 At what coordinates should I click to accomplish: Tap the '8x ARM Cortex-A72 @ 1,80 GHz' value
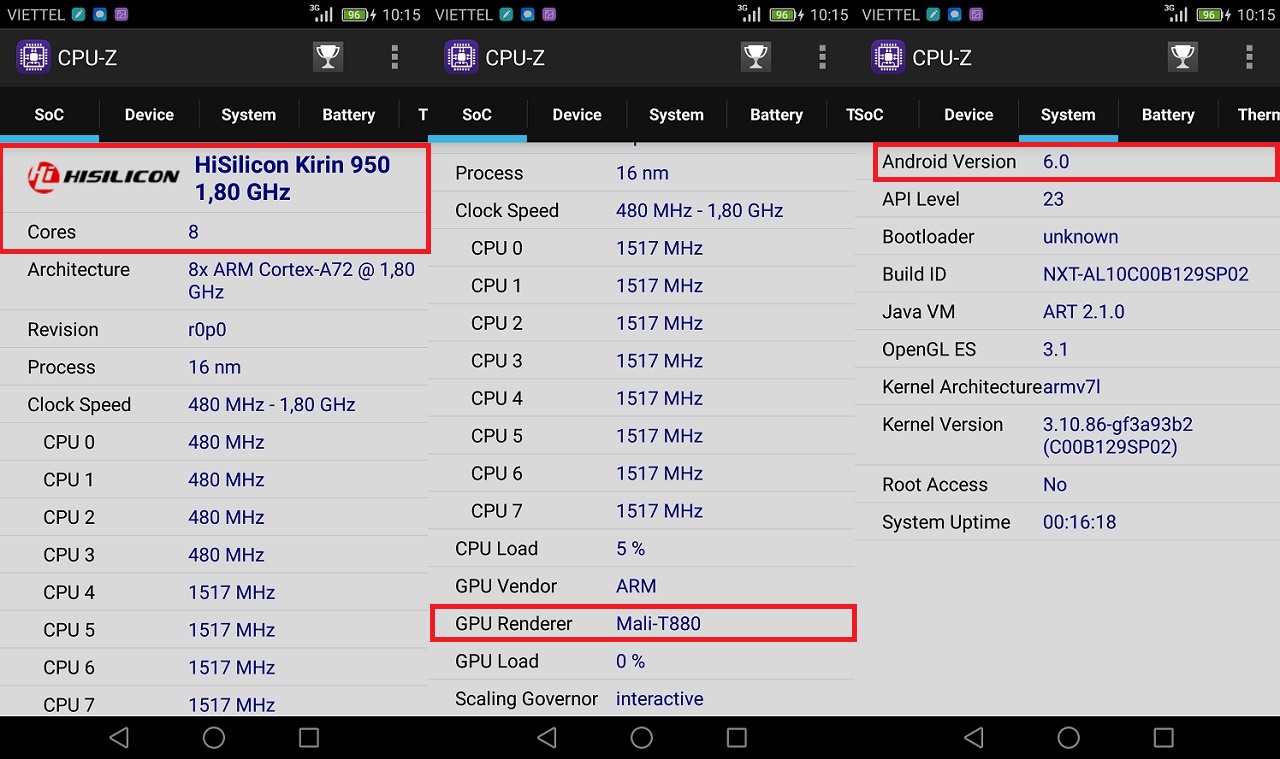(301, 281)
